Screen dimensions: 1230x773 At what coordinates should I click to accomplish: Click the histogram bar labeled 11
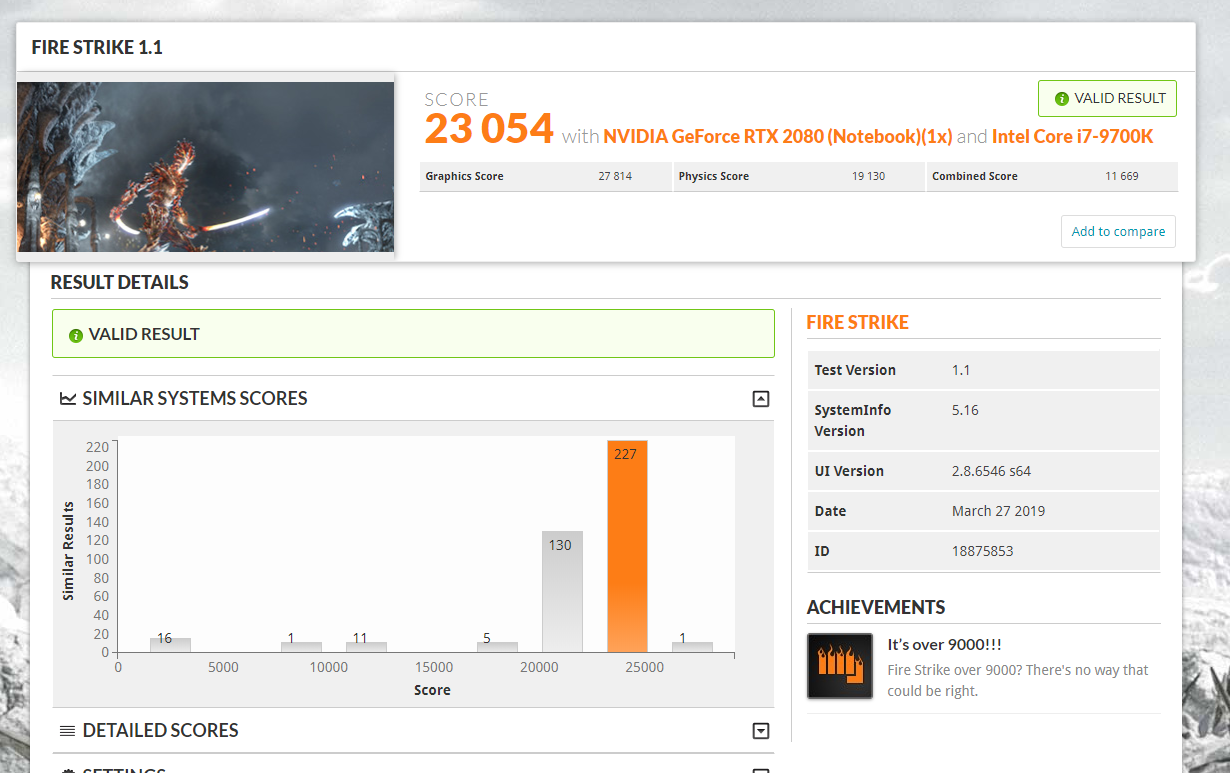coord(366,647)
